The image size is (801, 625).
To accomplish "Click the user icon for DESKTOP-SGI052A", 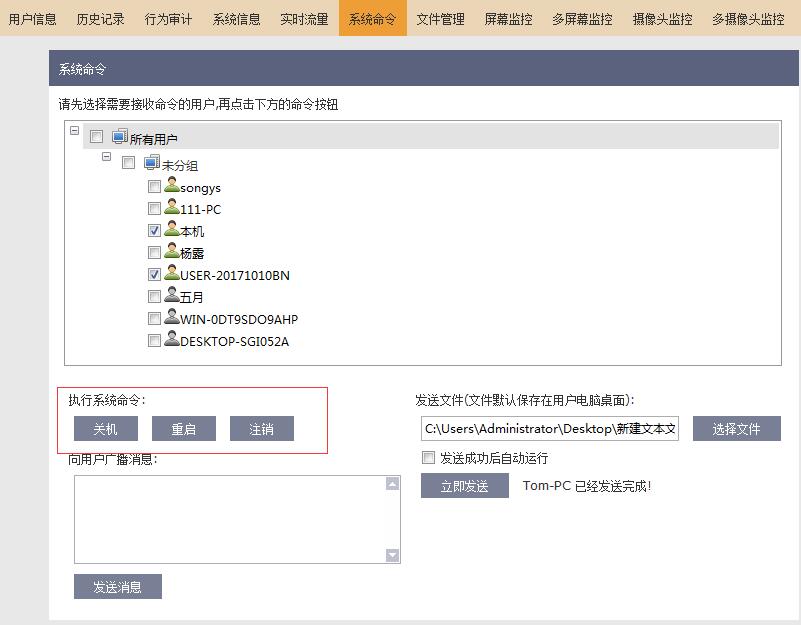I will 171,340.
